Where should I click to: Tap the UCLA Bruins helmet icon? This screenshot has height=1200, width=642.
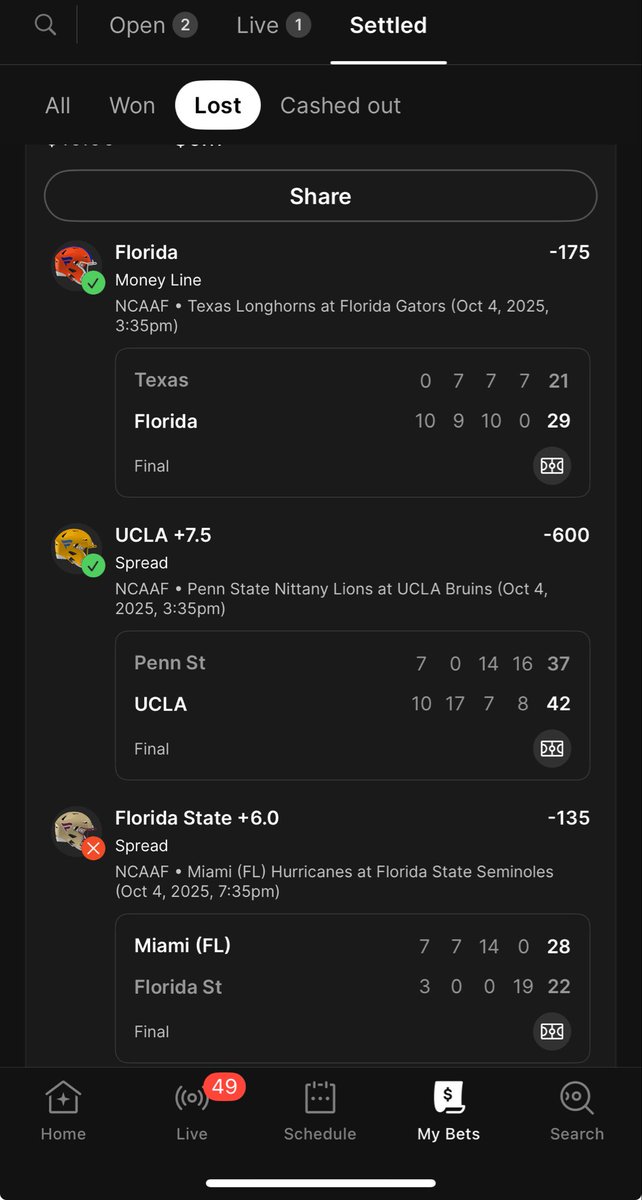point(78,549)
